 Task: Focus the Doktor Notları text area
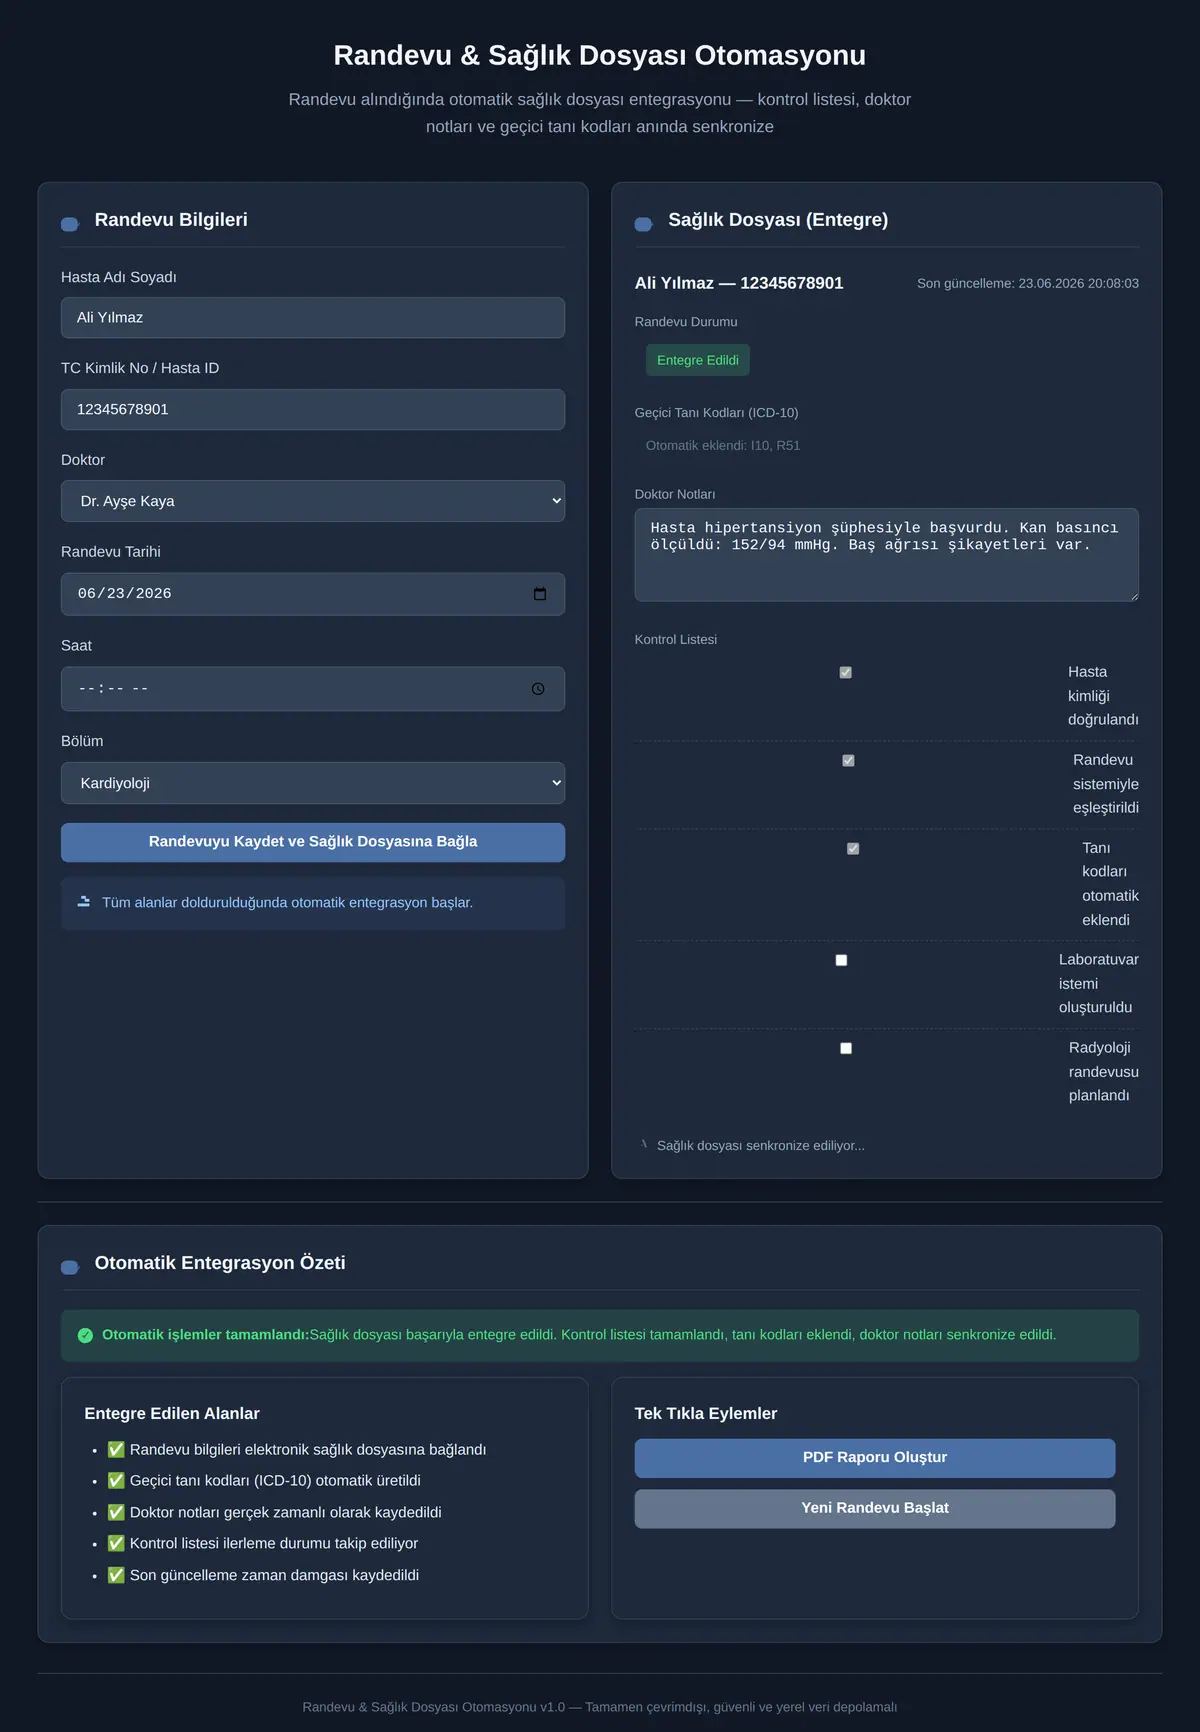(x=887, y=555)
